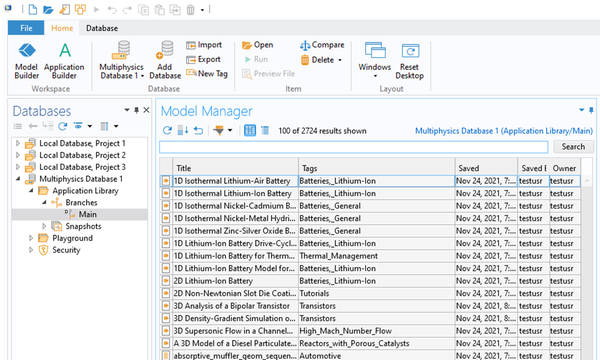Expand the Security node
Screen dimensions: 600x360
point(31,250)
